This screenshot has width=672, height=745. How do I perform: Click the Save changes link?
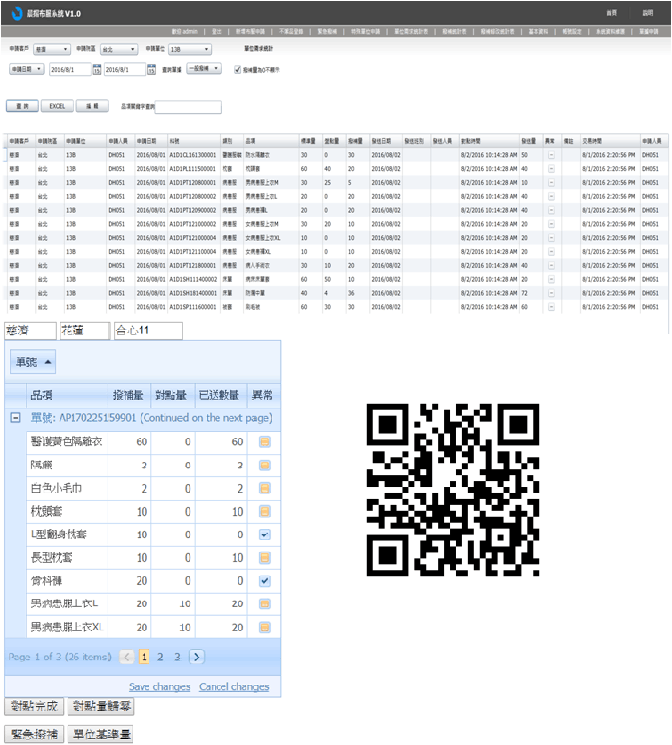(160, 687)
